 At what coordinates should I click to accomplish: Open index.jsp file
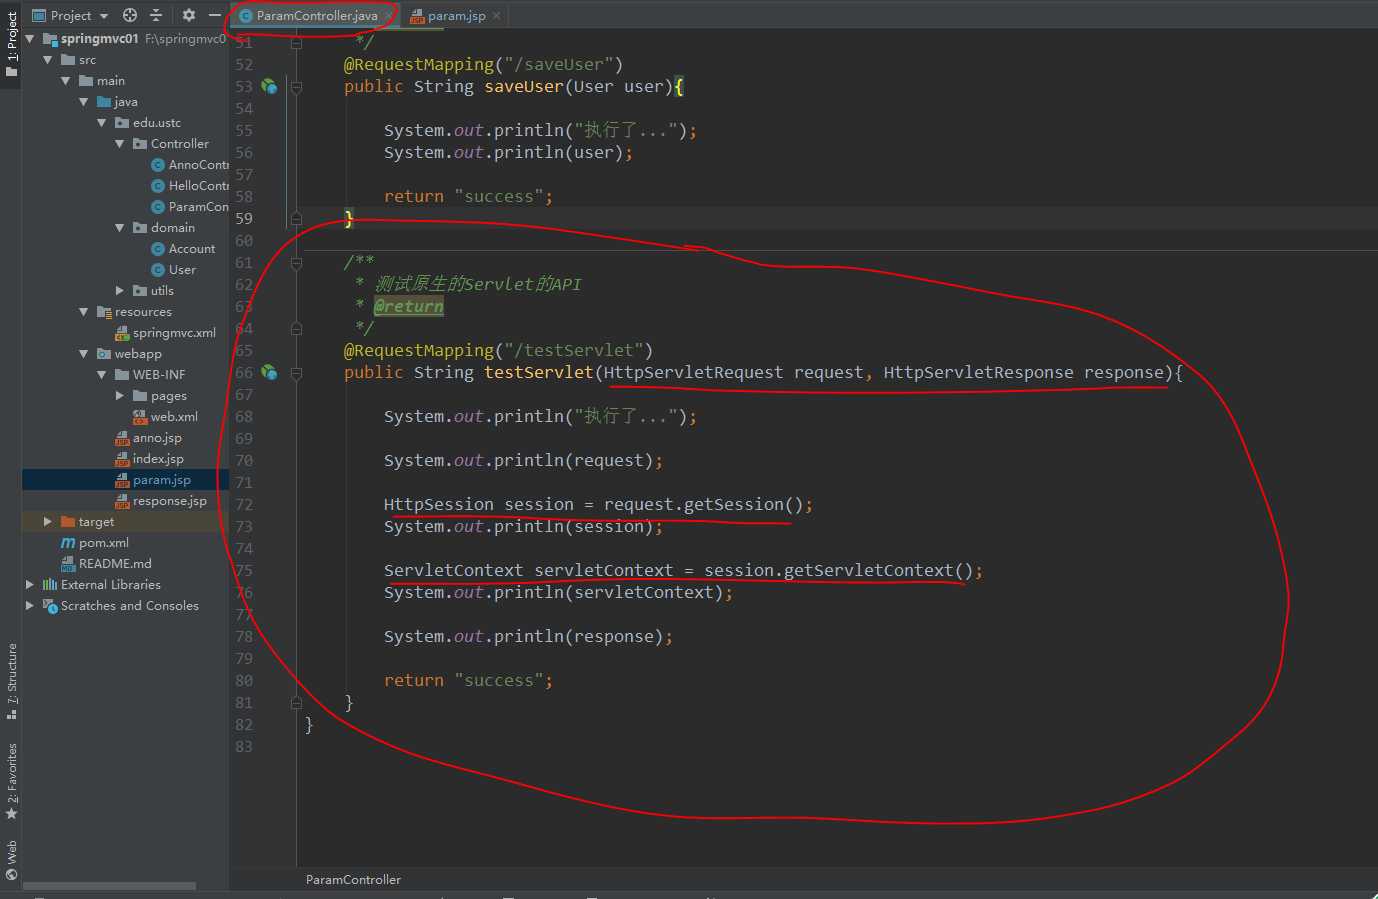click(150, 458)
